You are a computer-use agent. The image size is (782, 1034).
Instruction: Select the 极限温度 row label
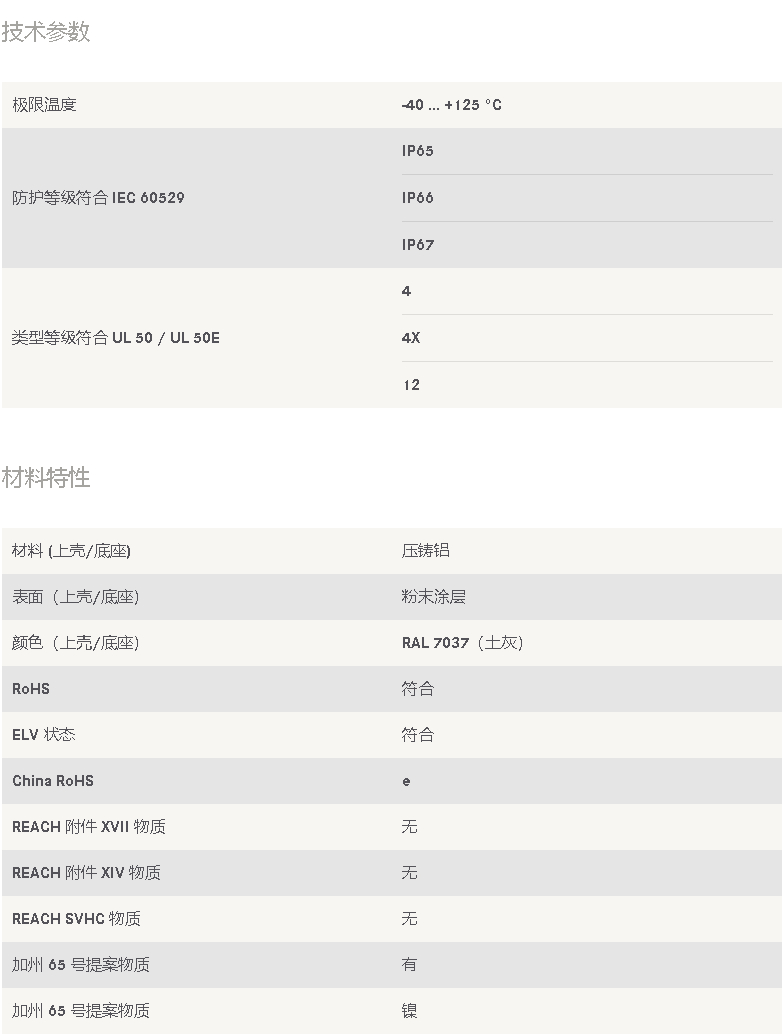coord(44,105)
